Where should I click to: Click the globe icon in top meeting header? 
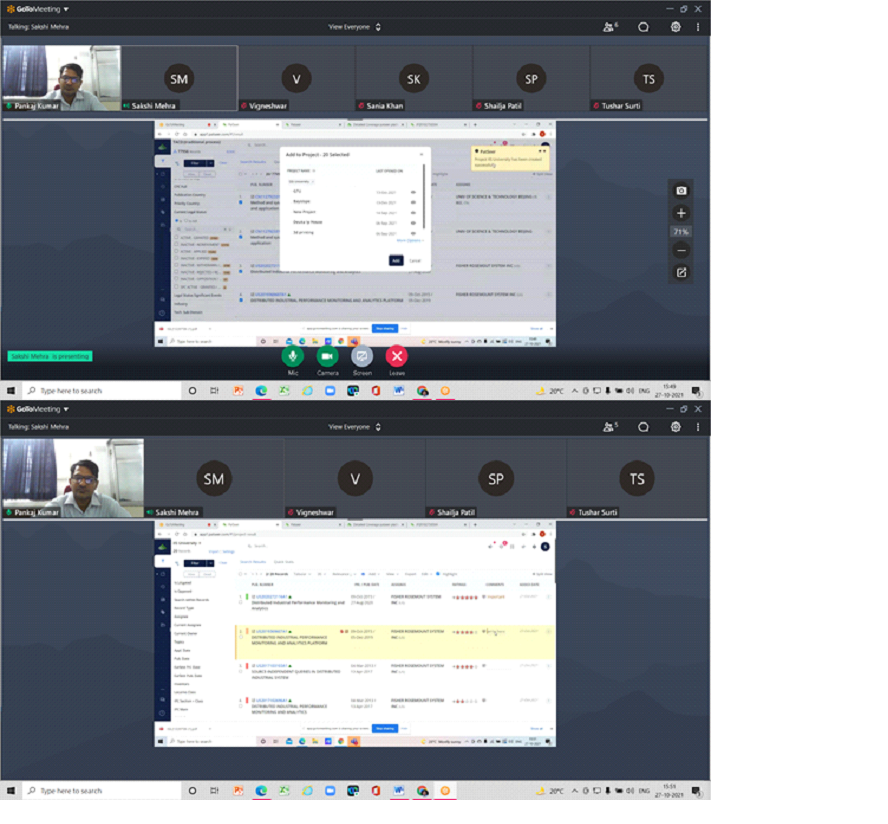click(x=676, y=27)
